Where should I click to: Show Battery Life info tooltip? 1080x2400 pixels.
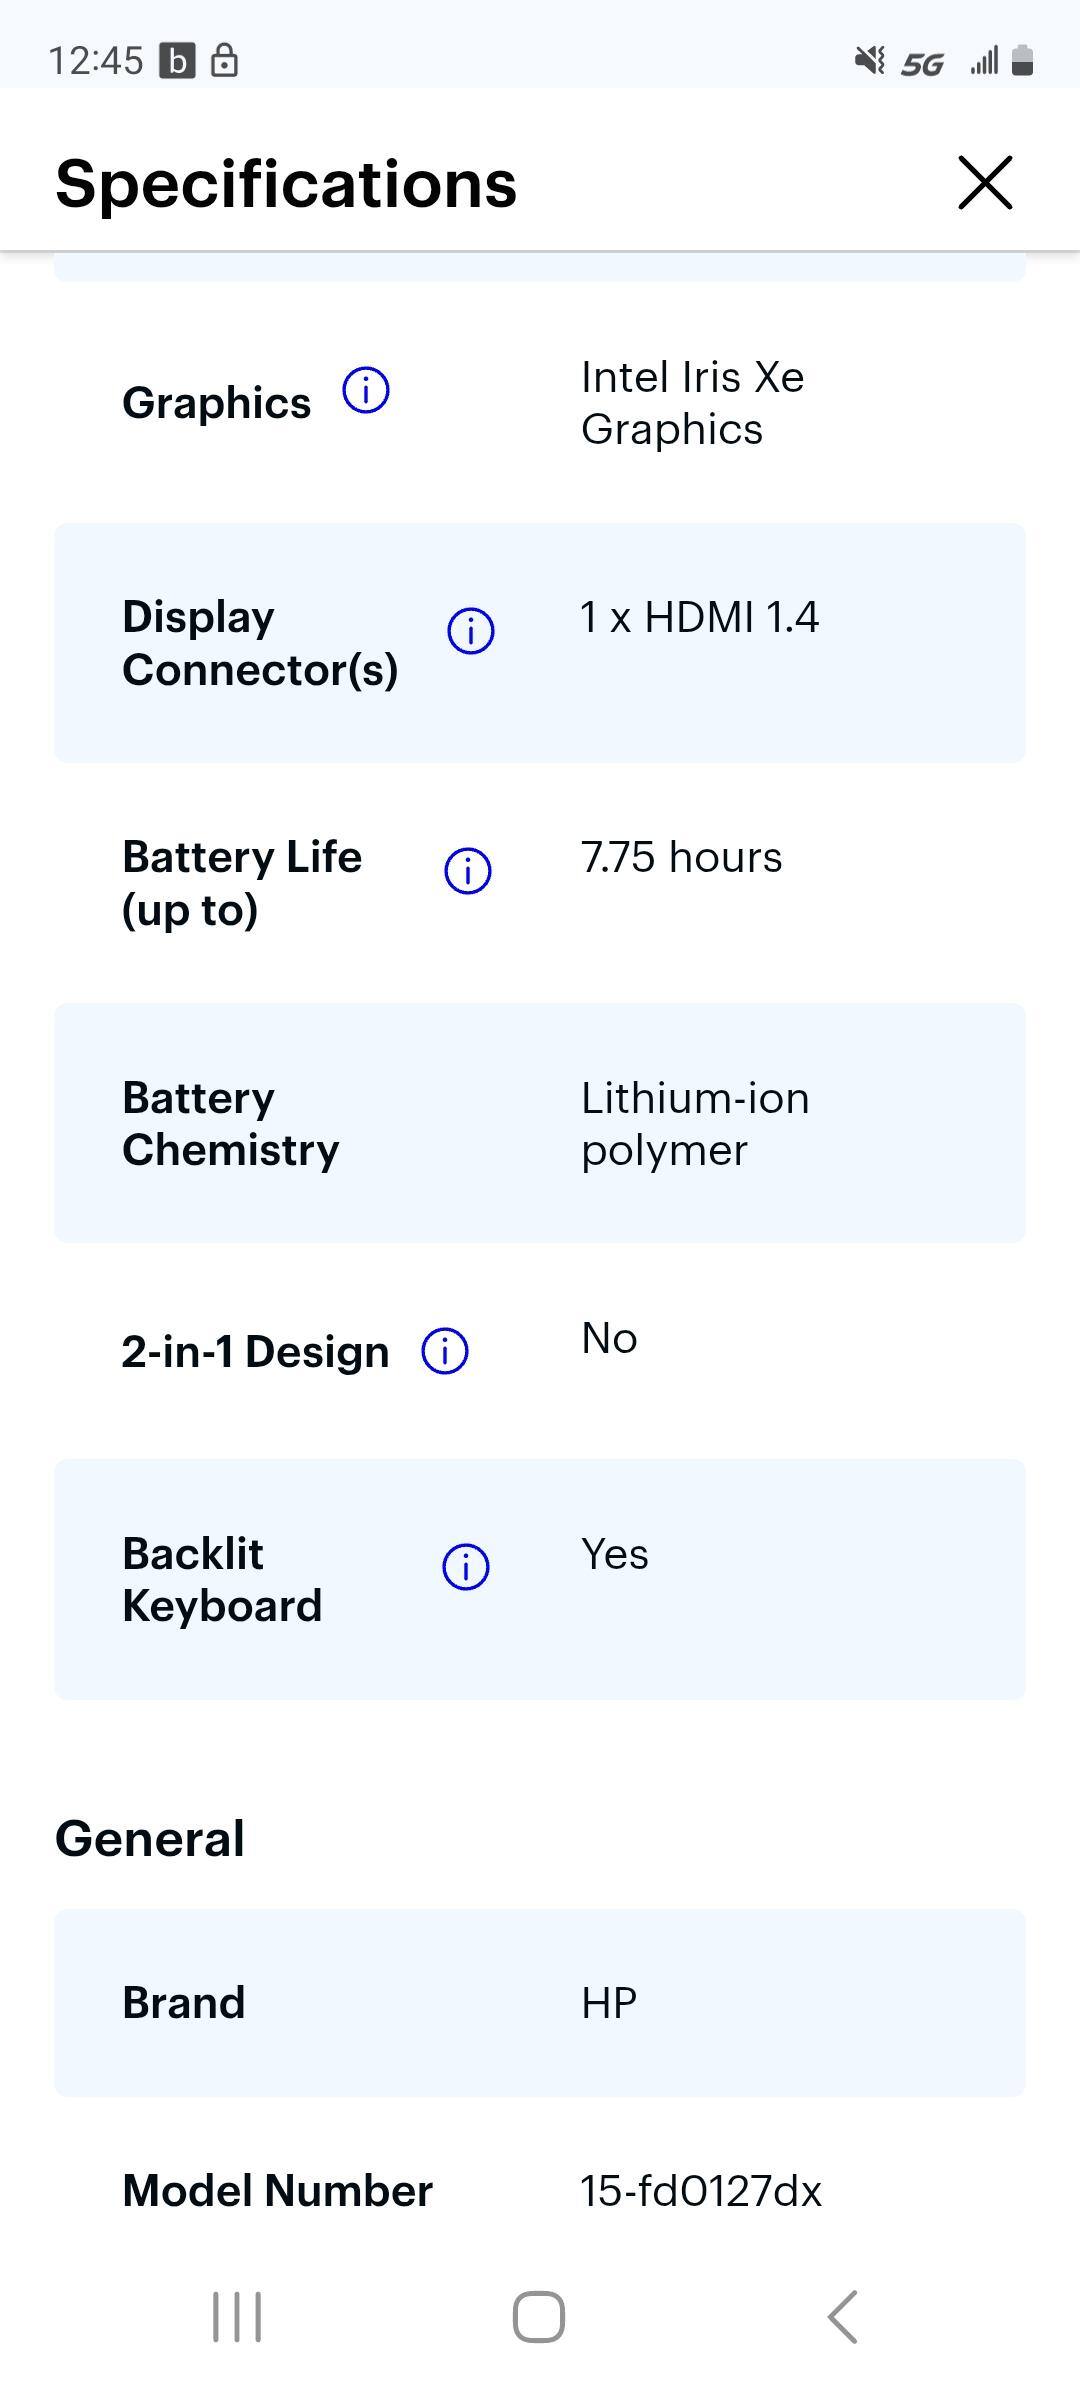coord(467,871)
